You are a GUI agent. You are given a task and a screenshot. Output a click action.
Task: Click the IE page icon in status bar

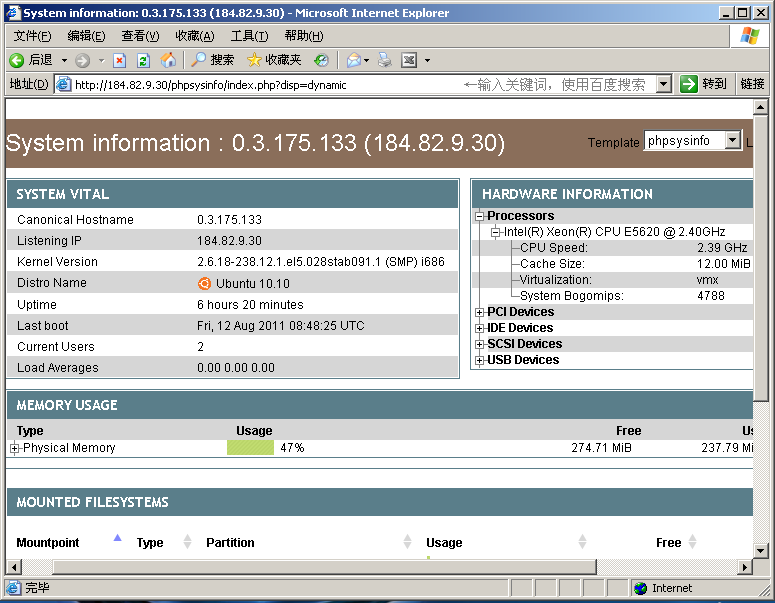click(14, 588)
